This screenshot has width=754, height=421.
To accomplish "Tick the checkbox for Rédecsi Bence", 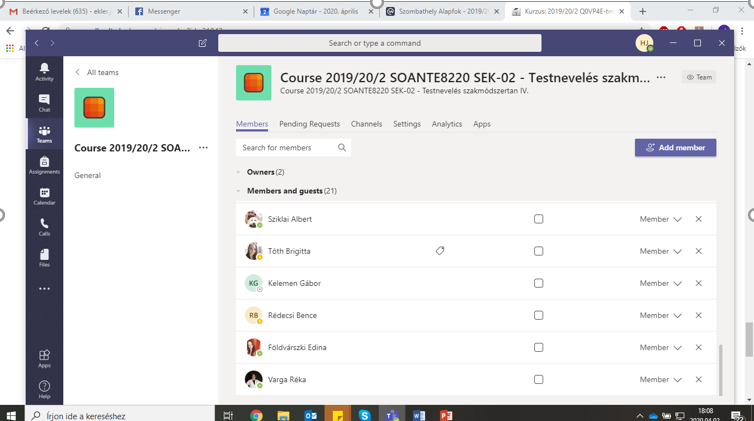I will 539,315.
